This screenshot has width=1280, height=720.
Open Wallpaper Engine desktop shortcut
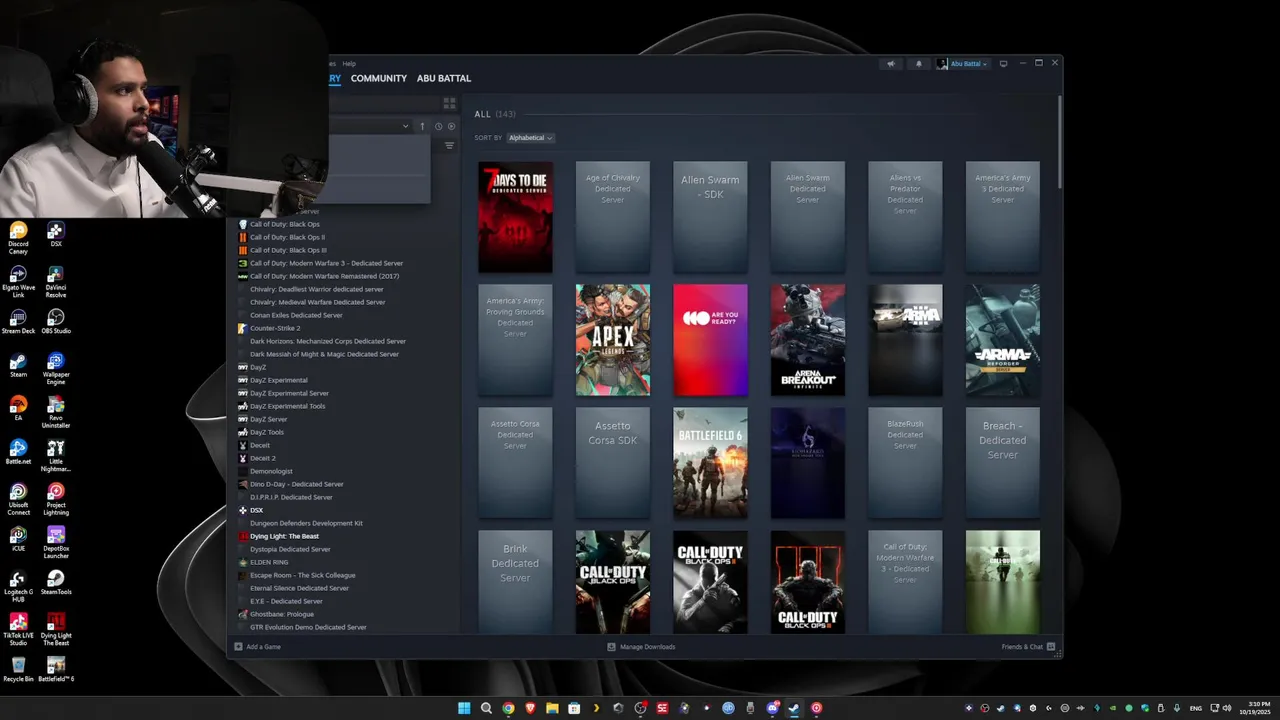[56, 368]
